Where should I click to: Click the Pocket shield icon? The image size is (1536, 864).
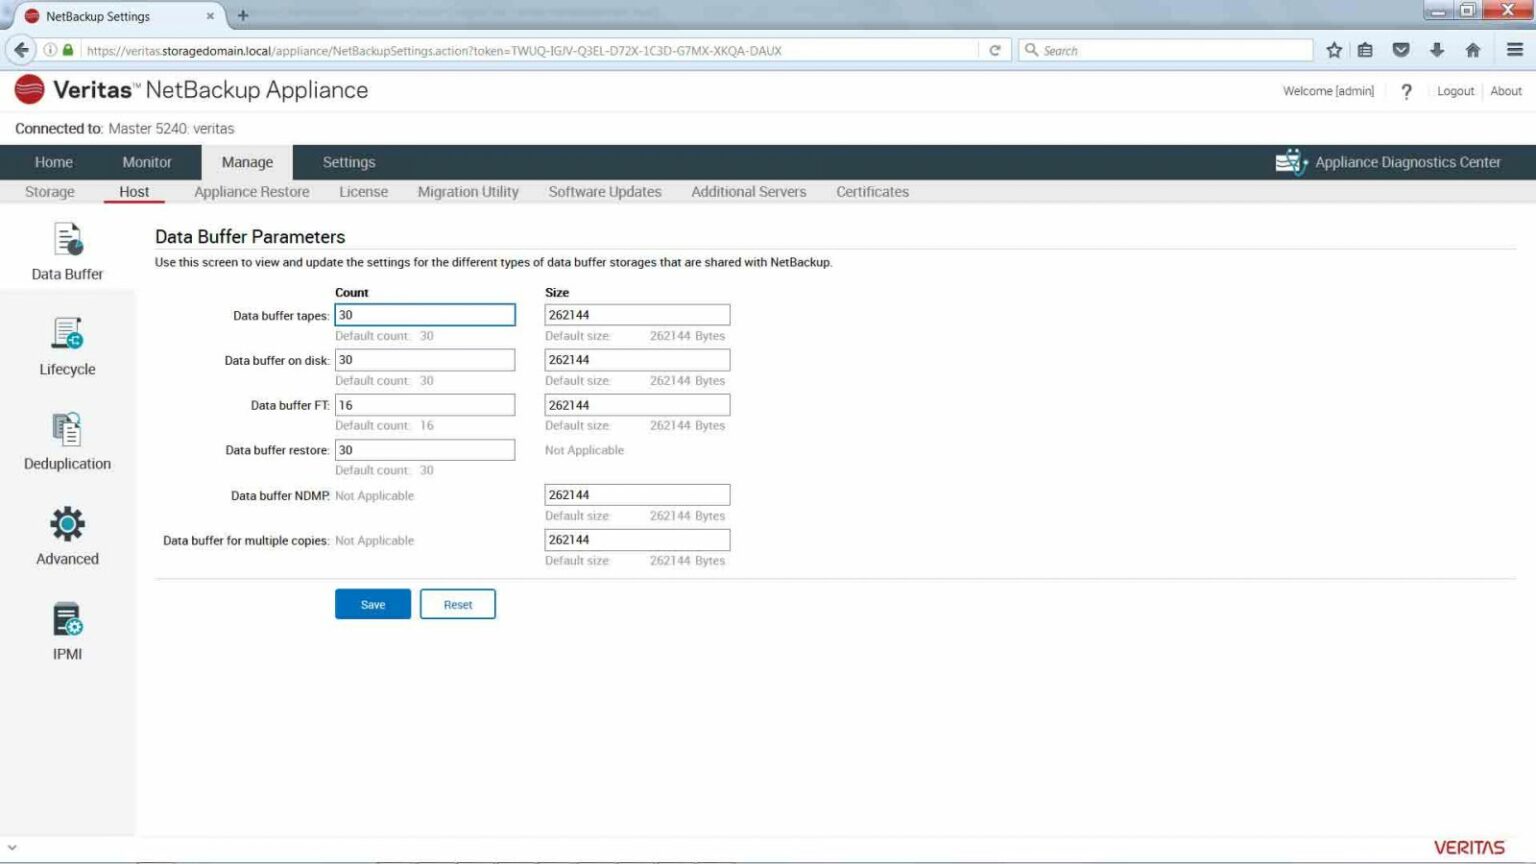tap(1401, 50)
